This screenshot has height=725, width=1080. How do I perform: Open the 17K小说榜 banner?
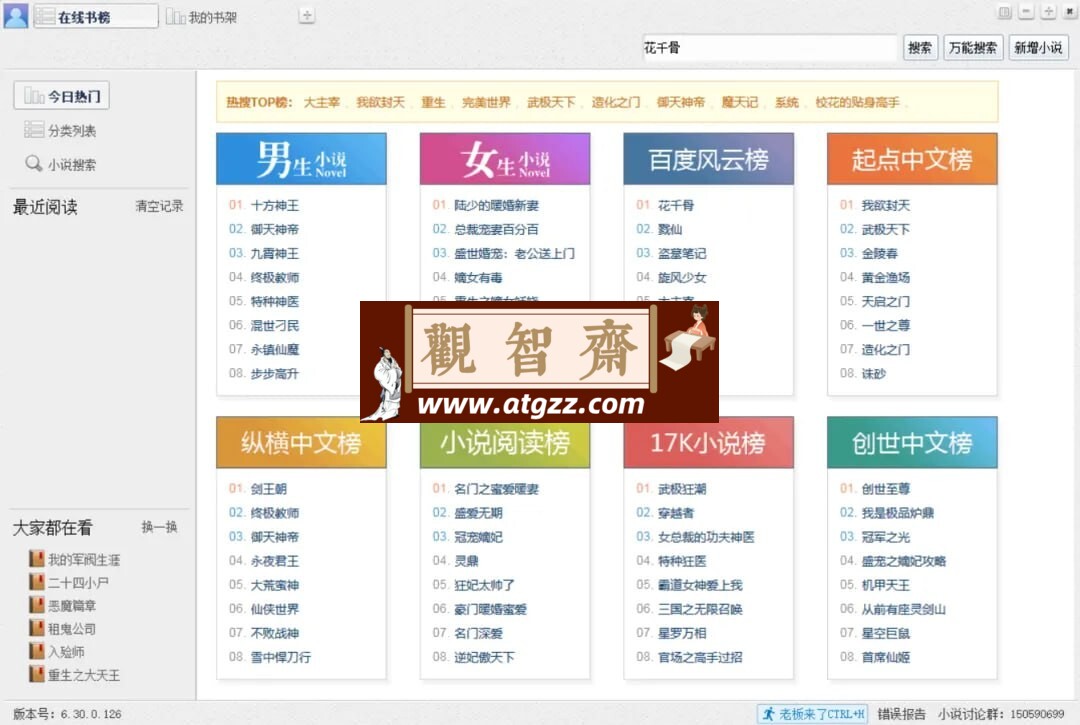click(708, 442)
